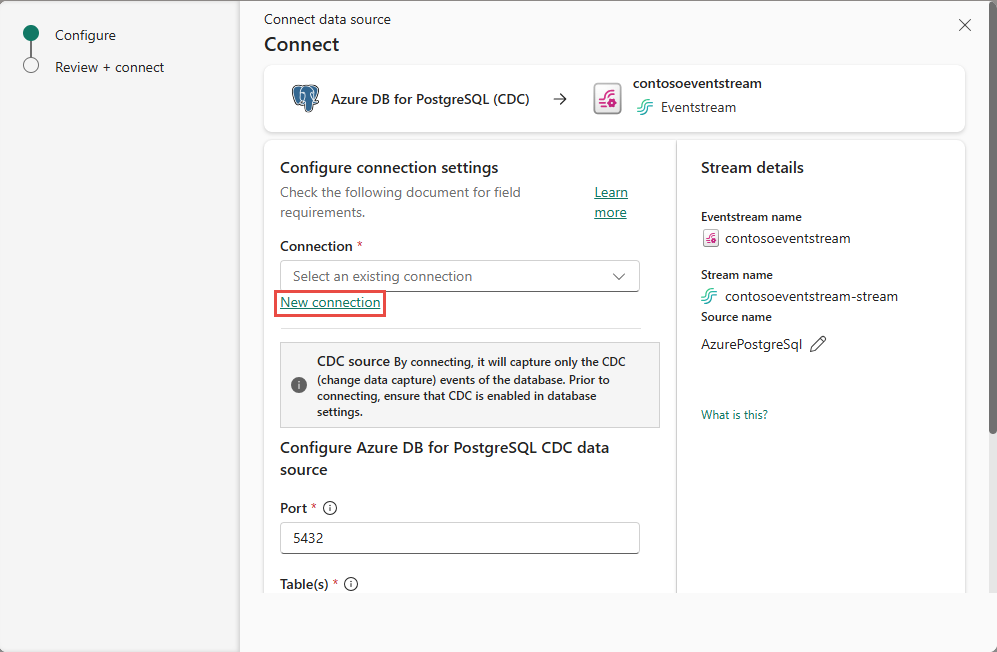The height and width of the screenshot is (652, 997).
Task: Close the Connect data source dialog
Action: [964, 25]
